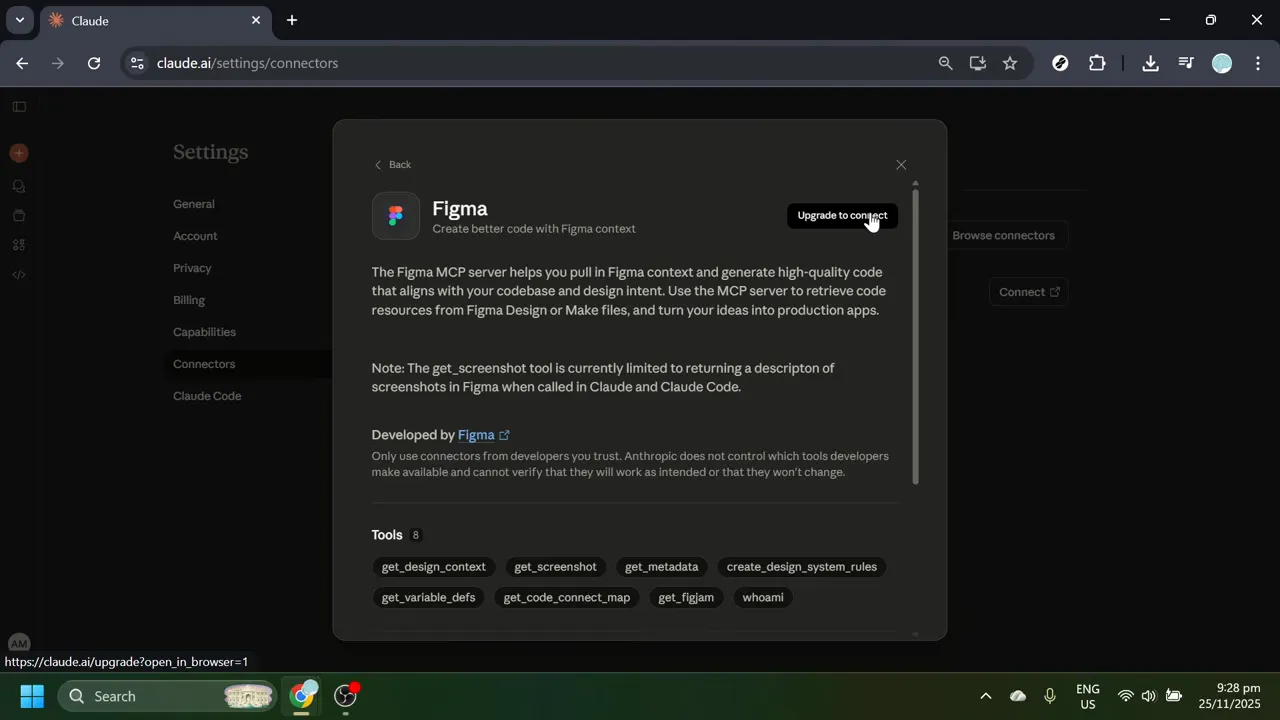Open Chrome three-dot menu
This screenshot has width=1280, height=720.
point(1257,63)
